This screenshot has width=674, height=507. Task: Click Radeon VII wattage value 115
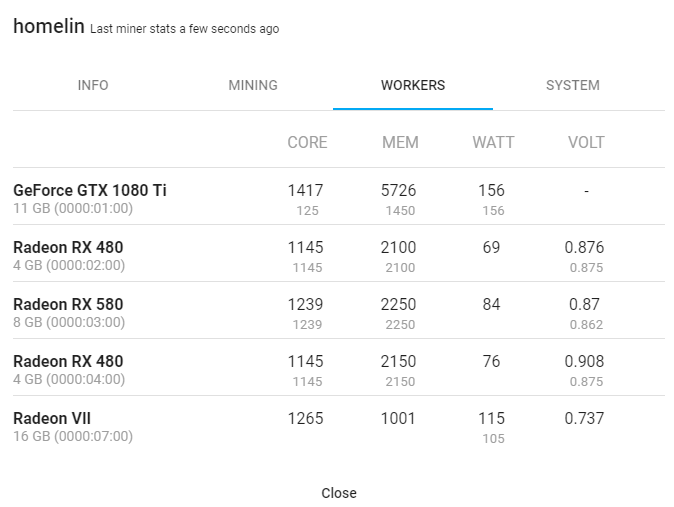click(x=491, y=418)
